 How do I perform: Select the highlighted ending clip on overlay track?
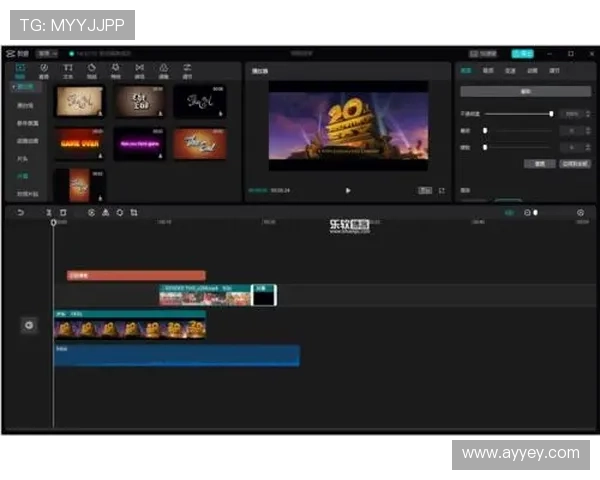pos(264,295)
